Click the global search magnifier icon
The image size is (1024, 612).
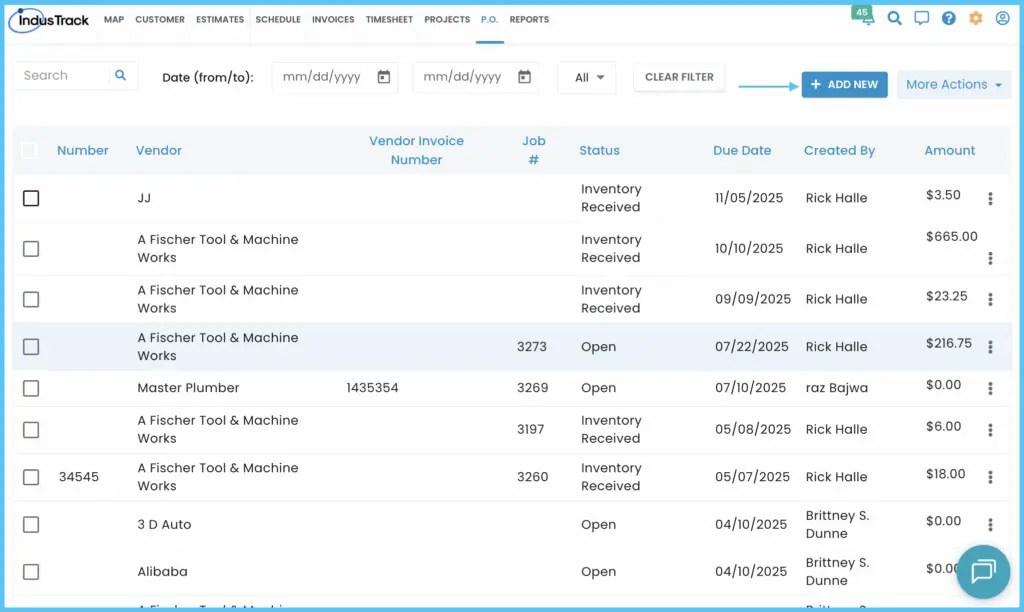tap(894, 18)
